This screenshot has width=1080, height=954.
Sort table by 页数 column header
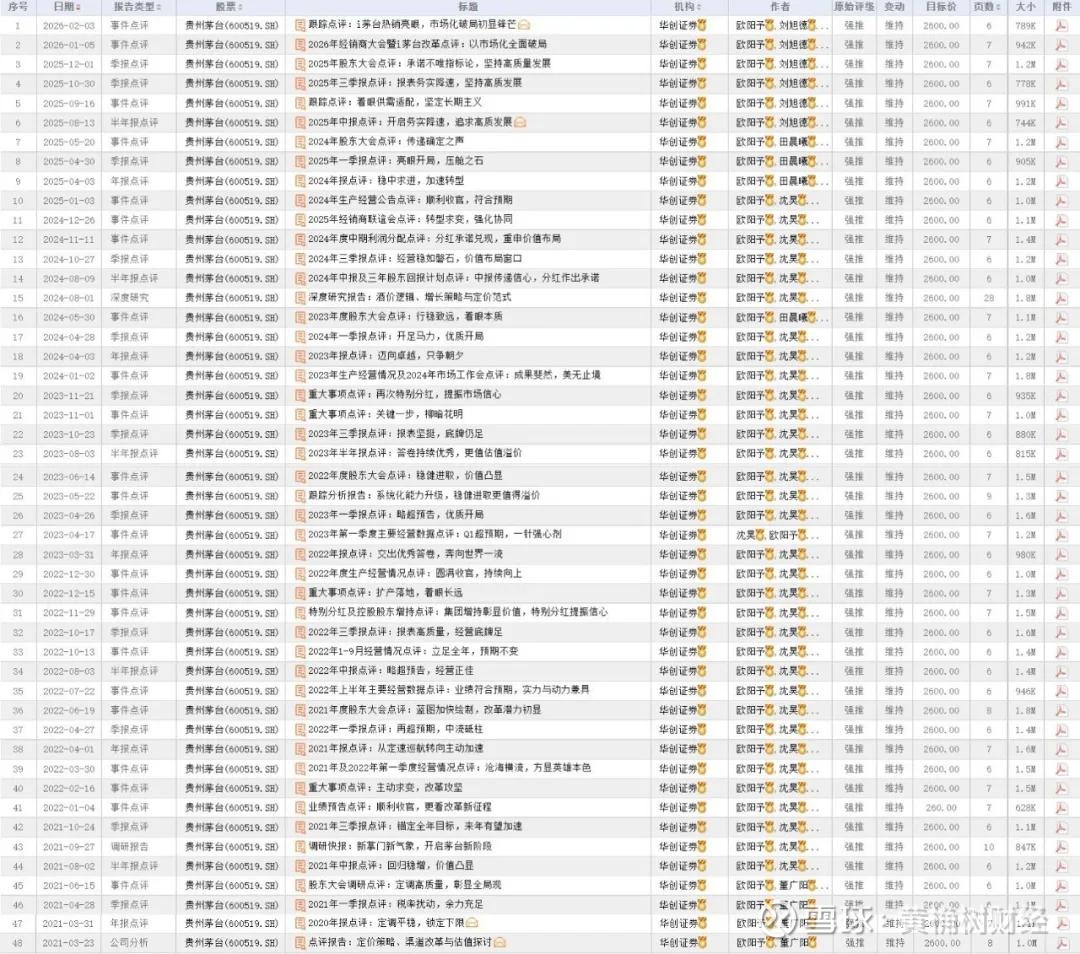pyautogui.click(x=987, y=6)
